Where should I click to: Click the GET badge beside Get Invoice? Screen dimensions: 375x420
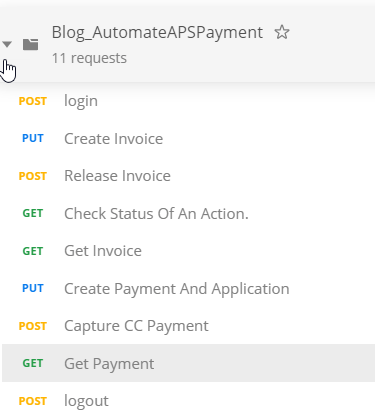pos(33,251)
